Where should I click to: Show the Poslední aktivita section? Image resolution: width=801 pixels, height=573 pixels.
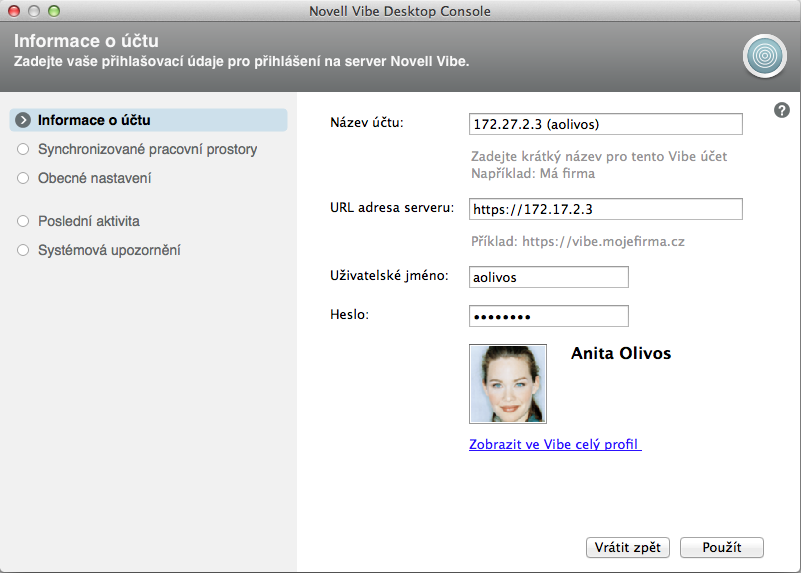(89, 221)
